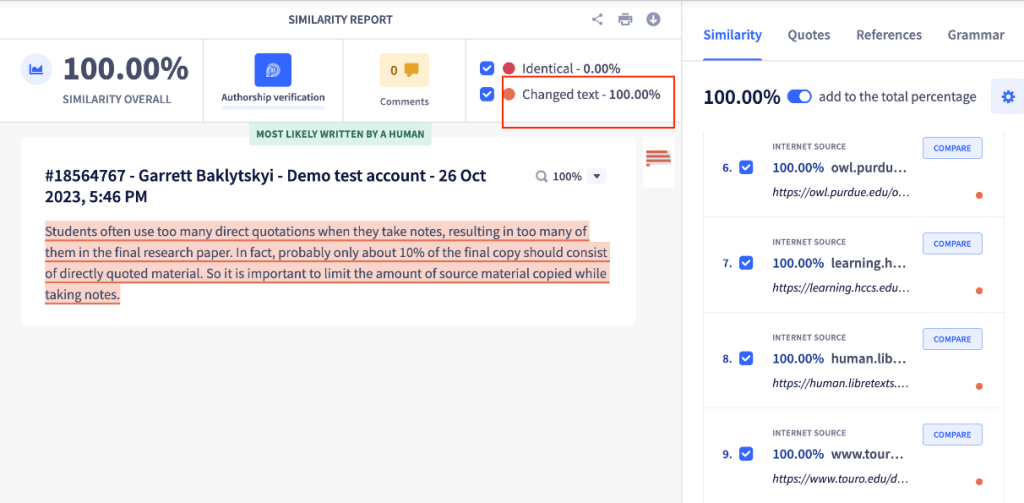
Task: Download the similarity report
Action: (653, 19)
